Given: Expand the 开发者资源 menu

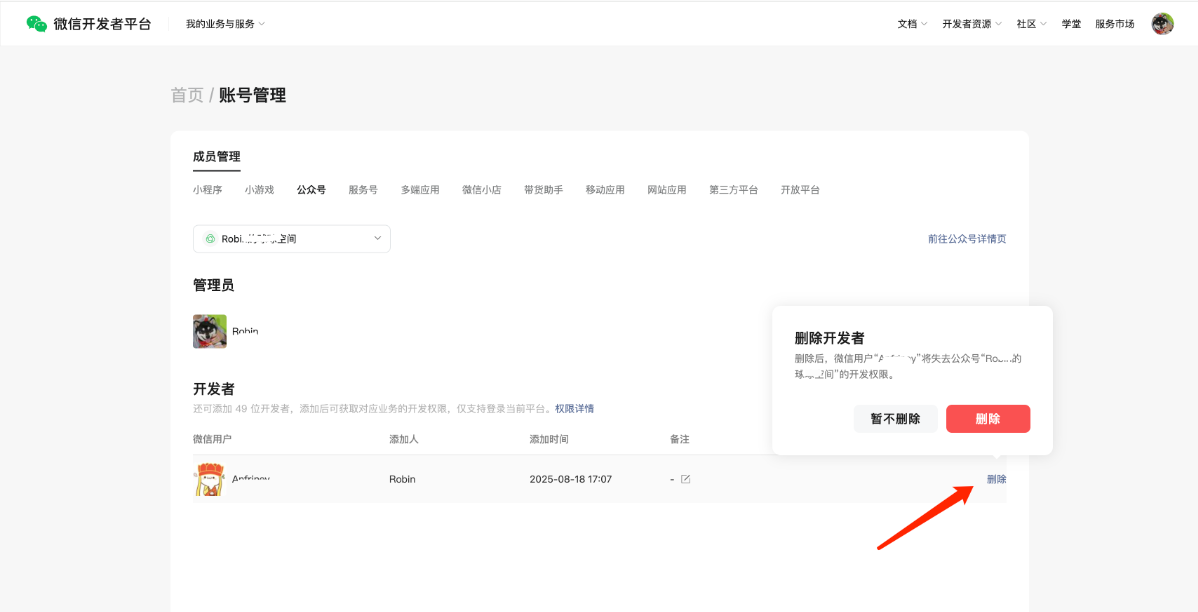Looking at the screenshot, I should point(971,24).
